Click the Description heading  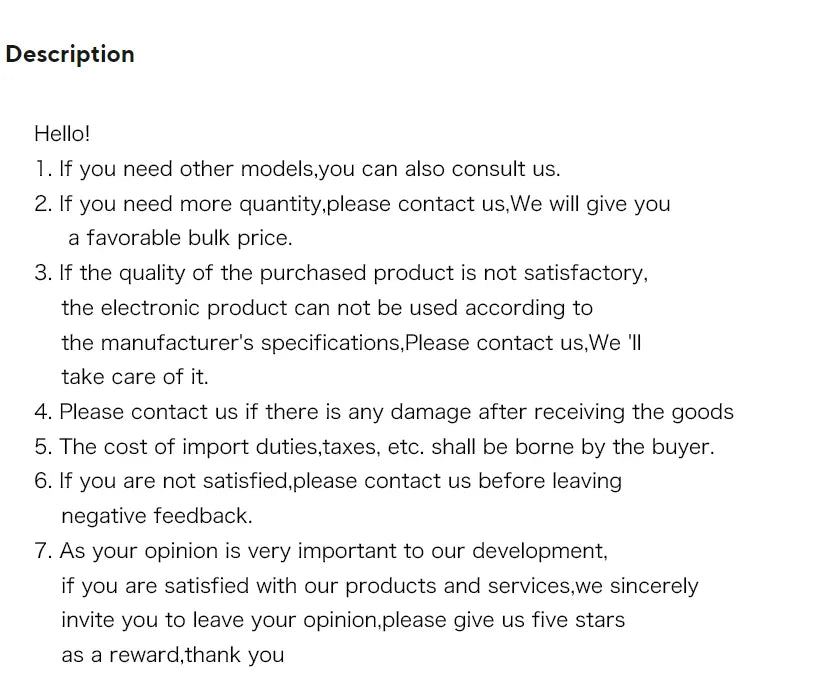[70, 55]
